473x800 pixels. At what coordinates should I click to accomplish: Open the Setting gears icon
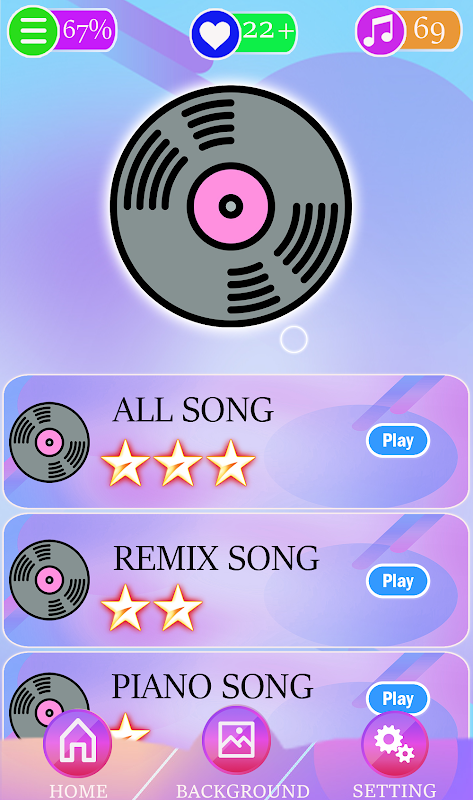point(395,744)
